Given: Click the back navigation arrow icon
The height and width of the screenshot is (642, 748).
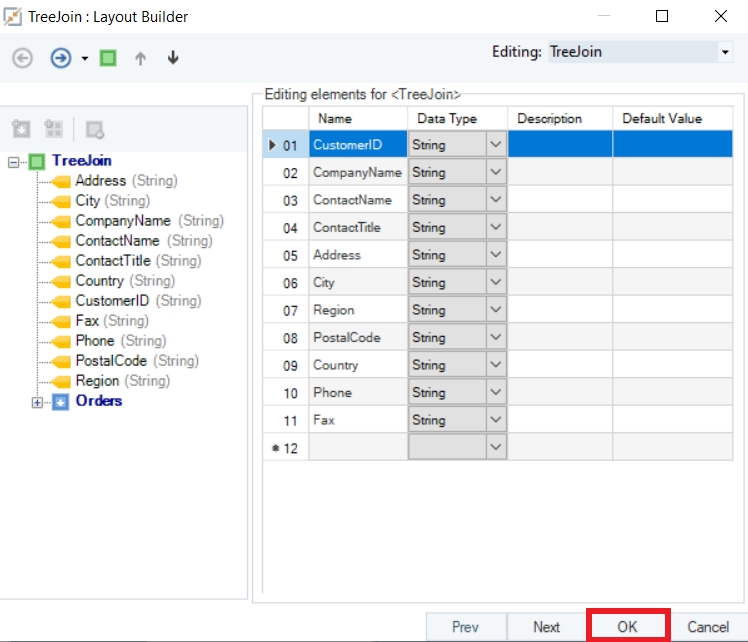Looking at the screenshot, I should (x=22, y=58).
